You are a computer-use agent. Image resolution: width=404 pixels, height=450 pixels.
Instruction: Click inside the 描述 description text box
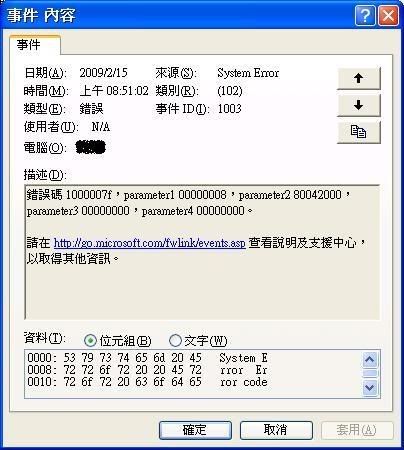(x=202, y=252)
